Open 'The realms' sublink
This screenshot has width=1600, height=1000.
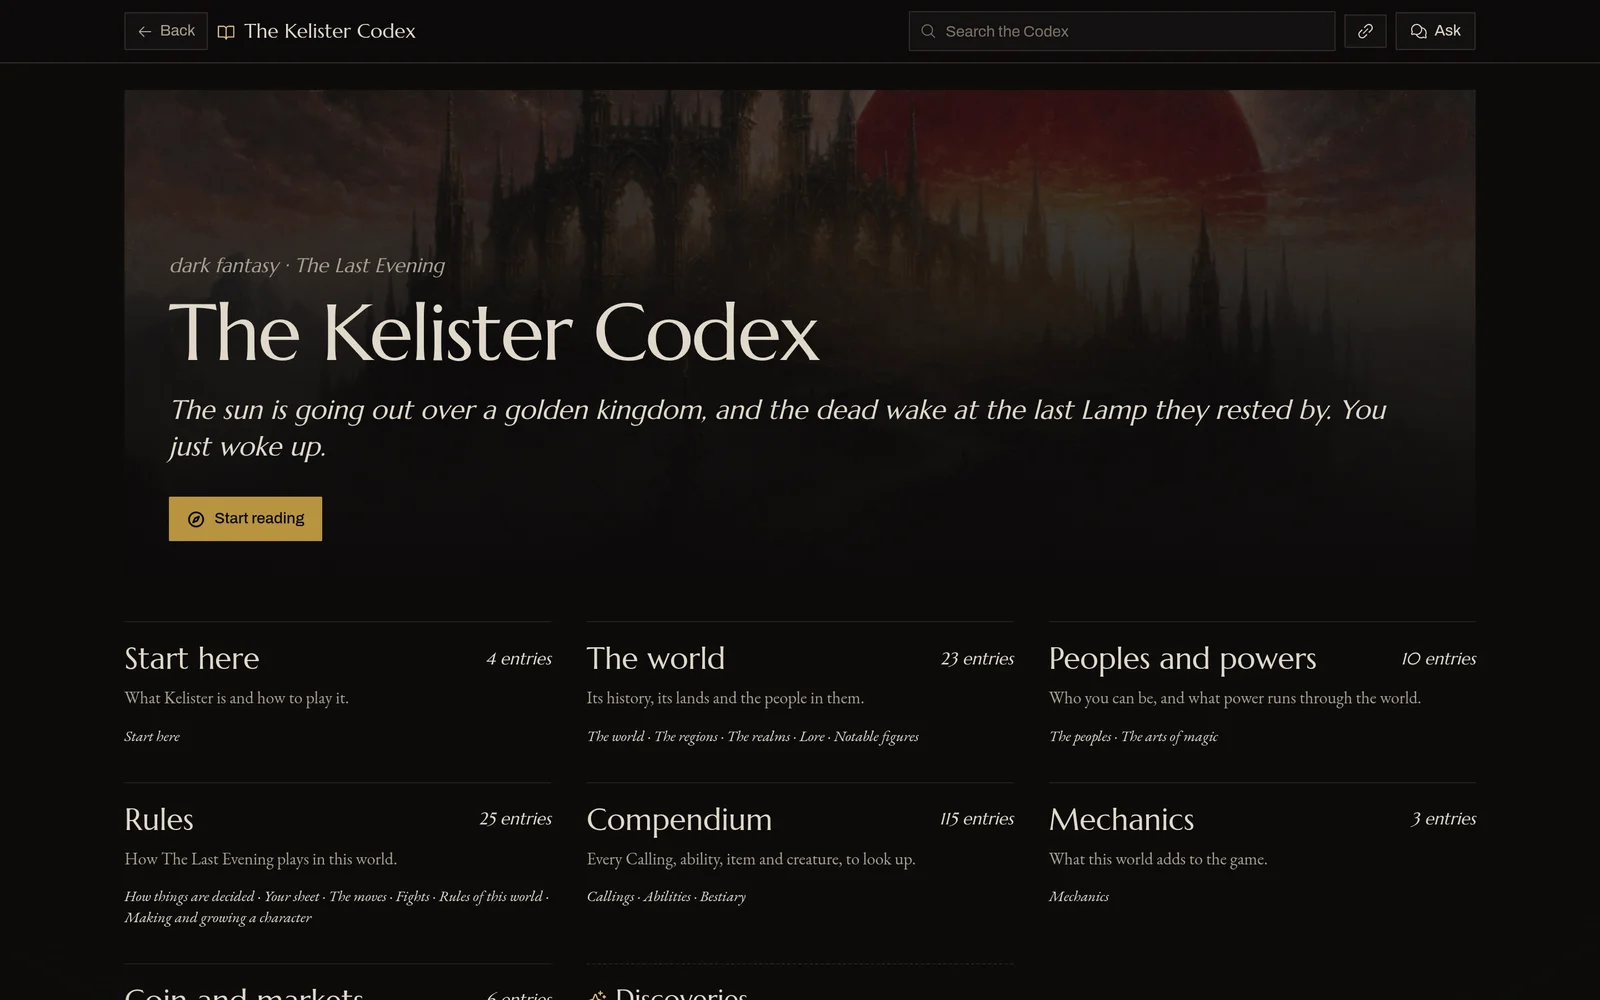click(x=759, y=737)
